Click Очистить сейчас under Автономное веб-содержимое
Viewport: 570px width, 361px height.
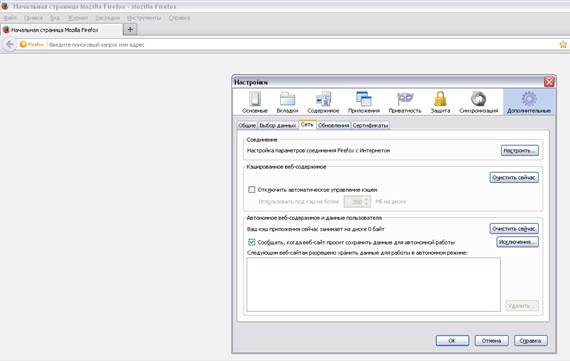514,229
